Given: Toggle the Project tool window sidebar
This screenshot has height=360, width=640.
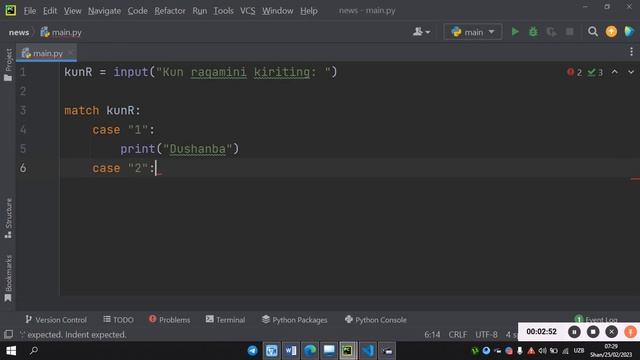Looking at the screenshot, I should pyautogui.click(x=8, y=64).
